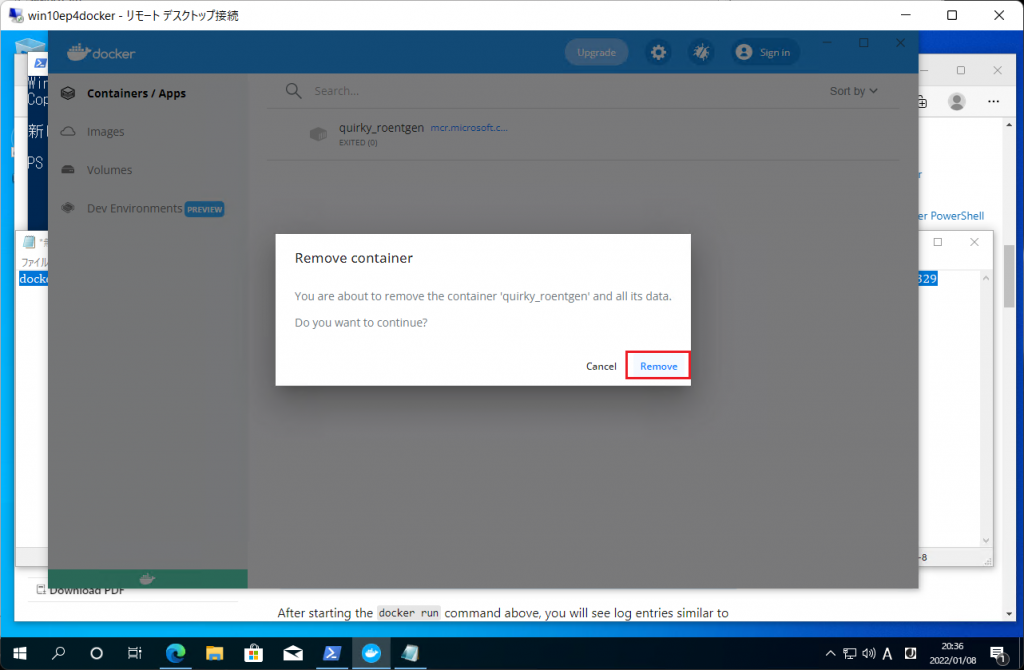Show hidden system tray icons
The width and height of the screenshot is (1024, 670).
click(831, 653)
